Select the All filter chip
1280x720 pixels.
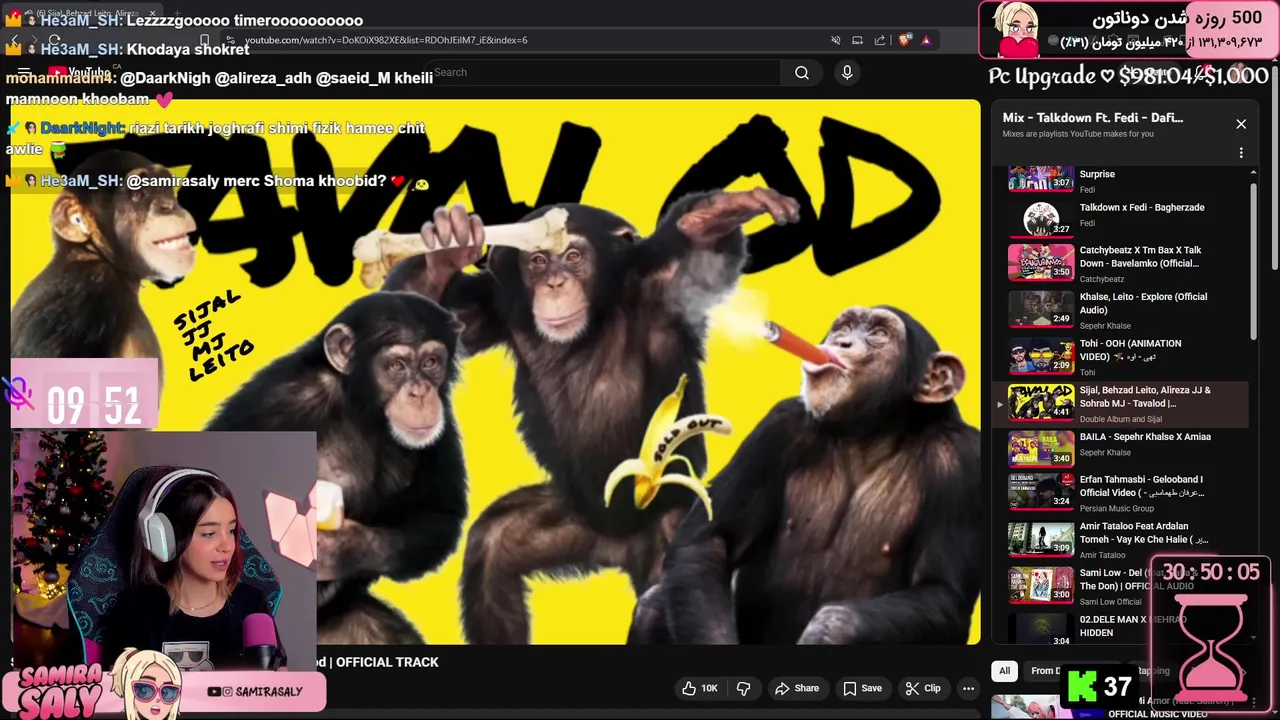click(x=1004, y=671)
